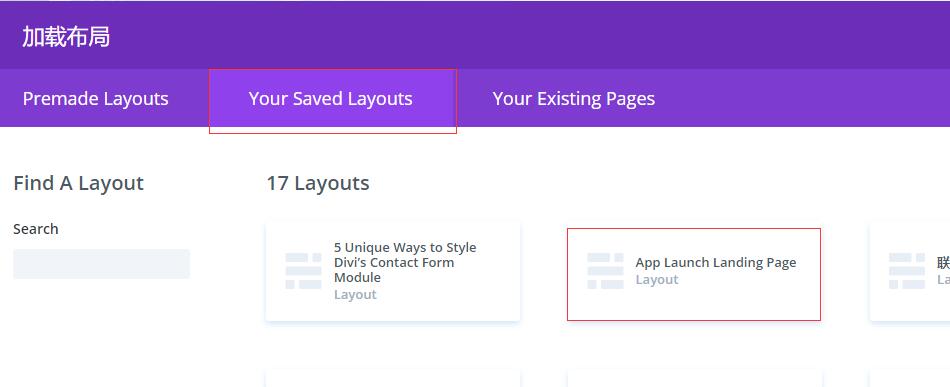Switch to the Premade Layouts tab
The height and width of the screenshot is (387, 950).
96,98
